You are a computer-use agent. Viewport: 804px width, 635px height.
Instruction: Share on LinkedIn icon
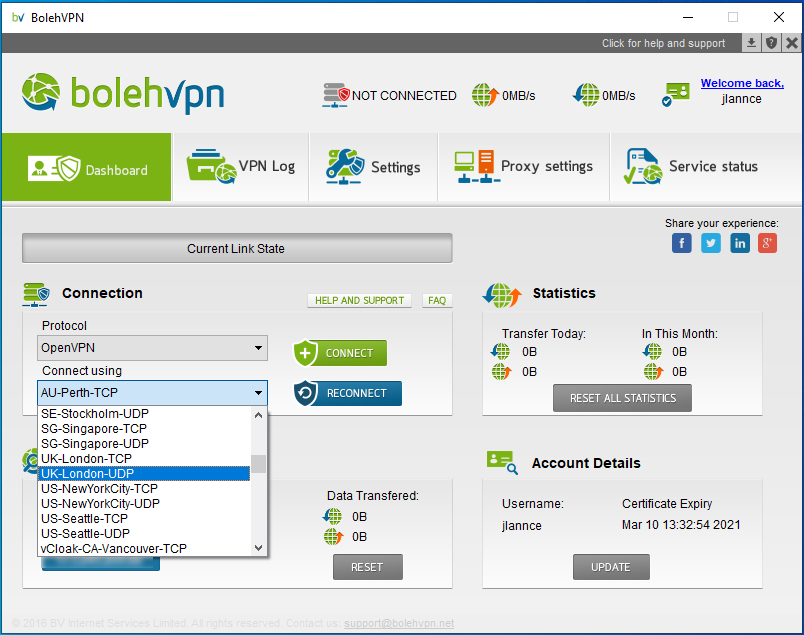740,243
